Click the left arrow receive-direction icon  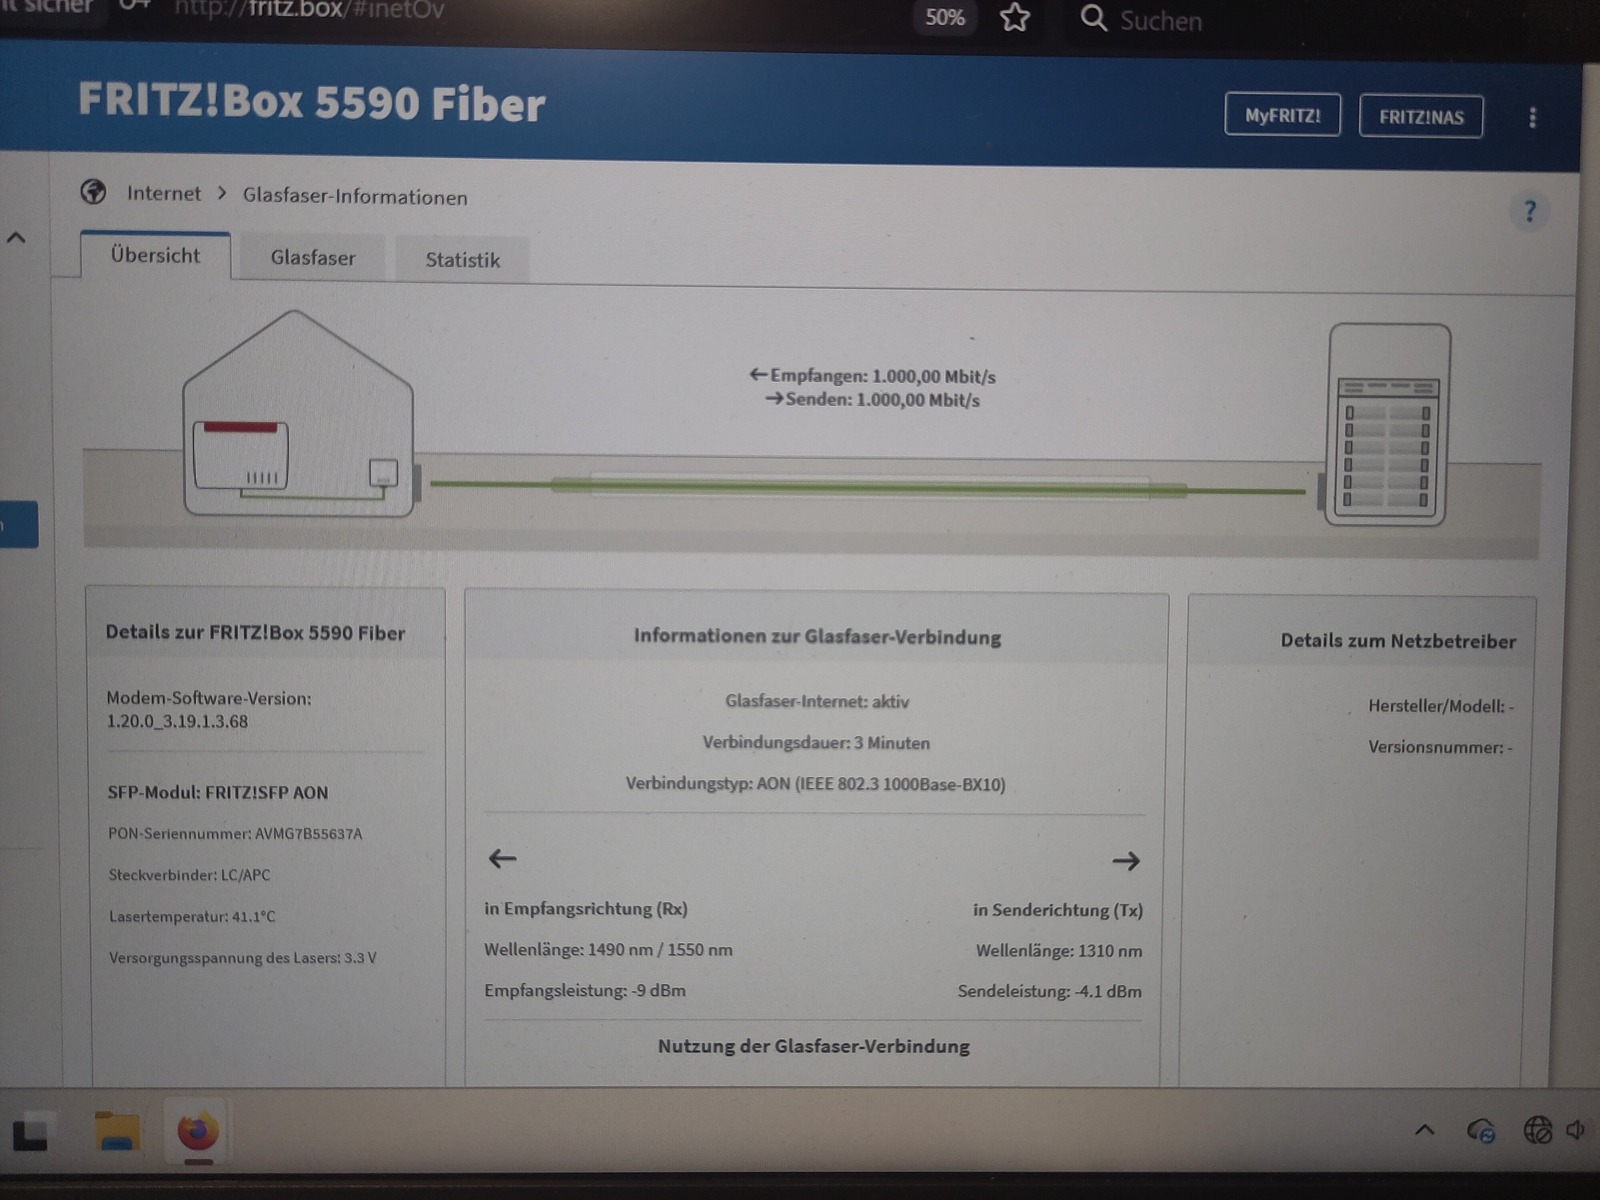coord(502,858)
